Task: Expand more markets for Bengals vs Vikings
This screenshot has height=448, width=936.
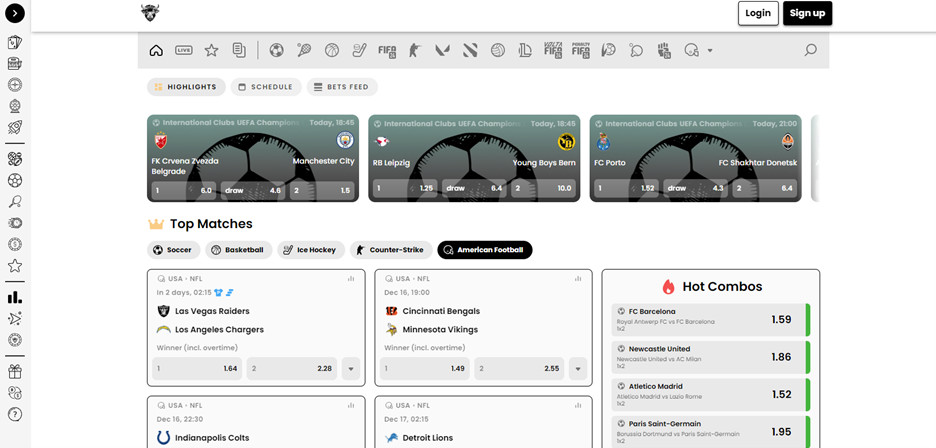Action: tap(577, 369)
